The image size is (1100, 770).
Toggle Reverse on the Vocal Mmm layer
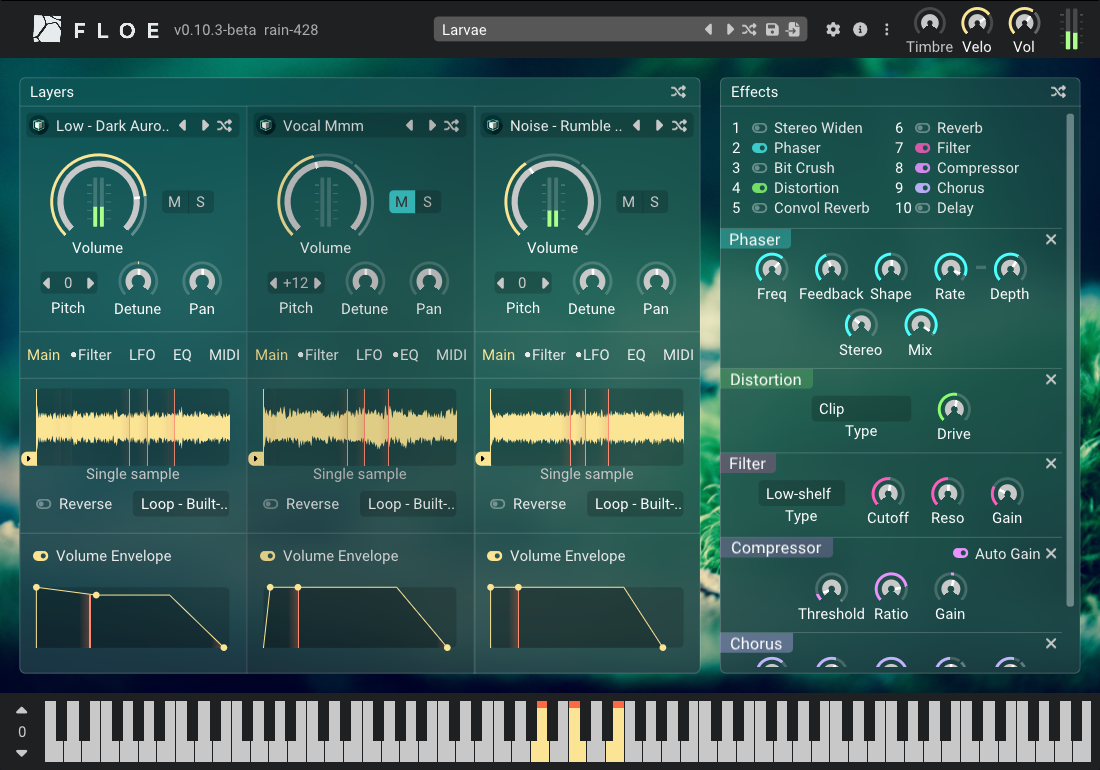(270, 504)
